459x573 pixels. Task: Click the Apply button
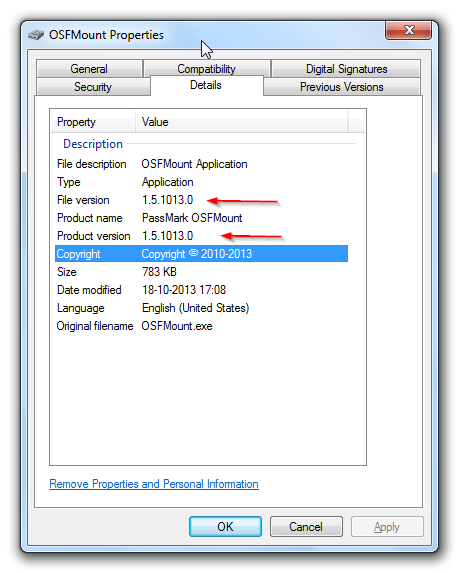pyautogui.click(x=387, y=527)
